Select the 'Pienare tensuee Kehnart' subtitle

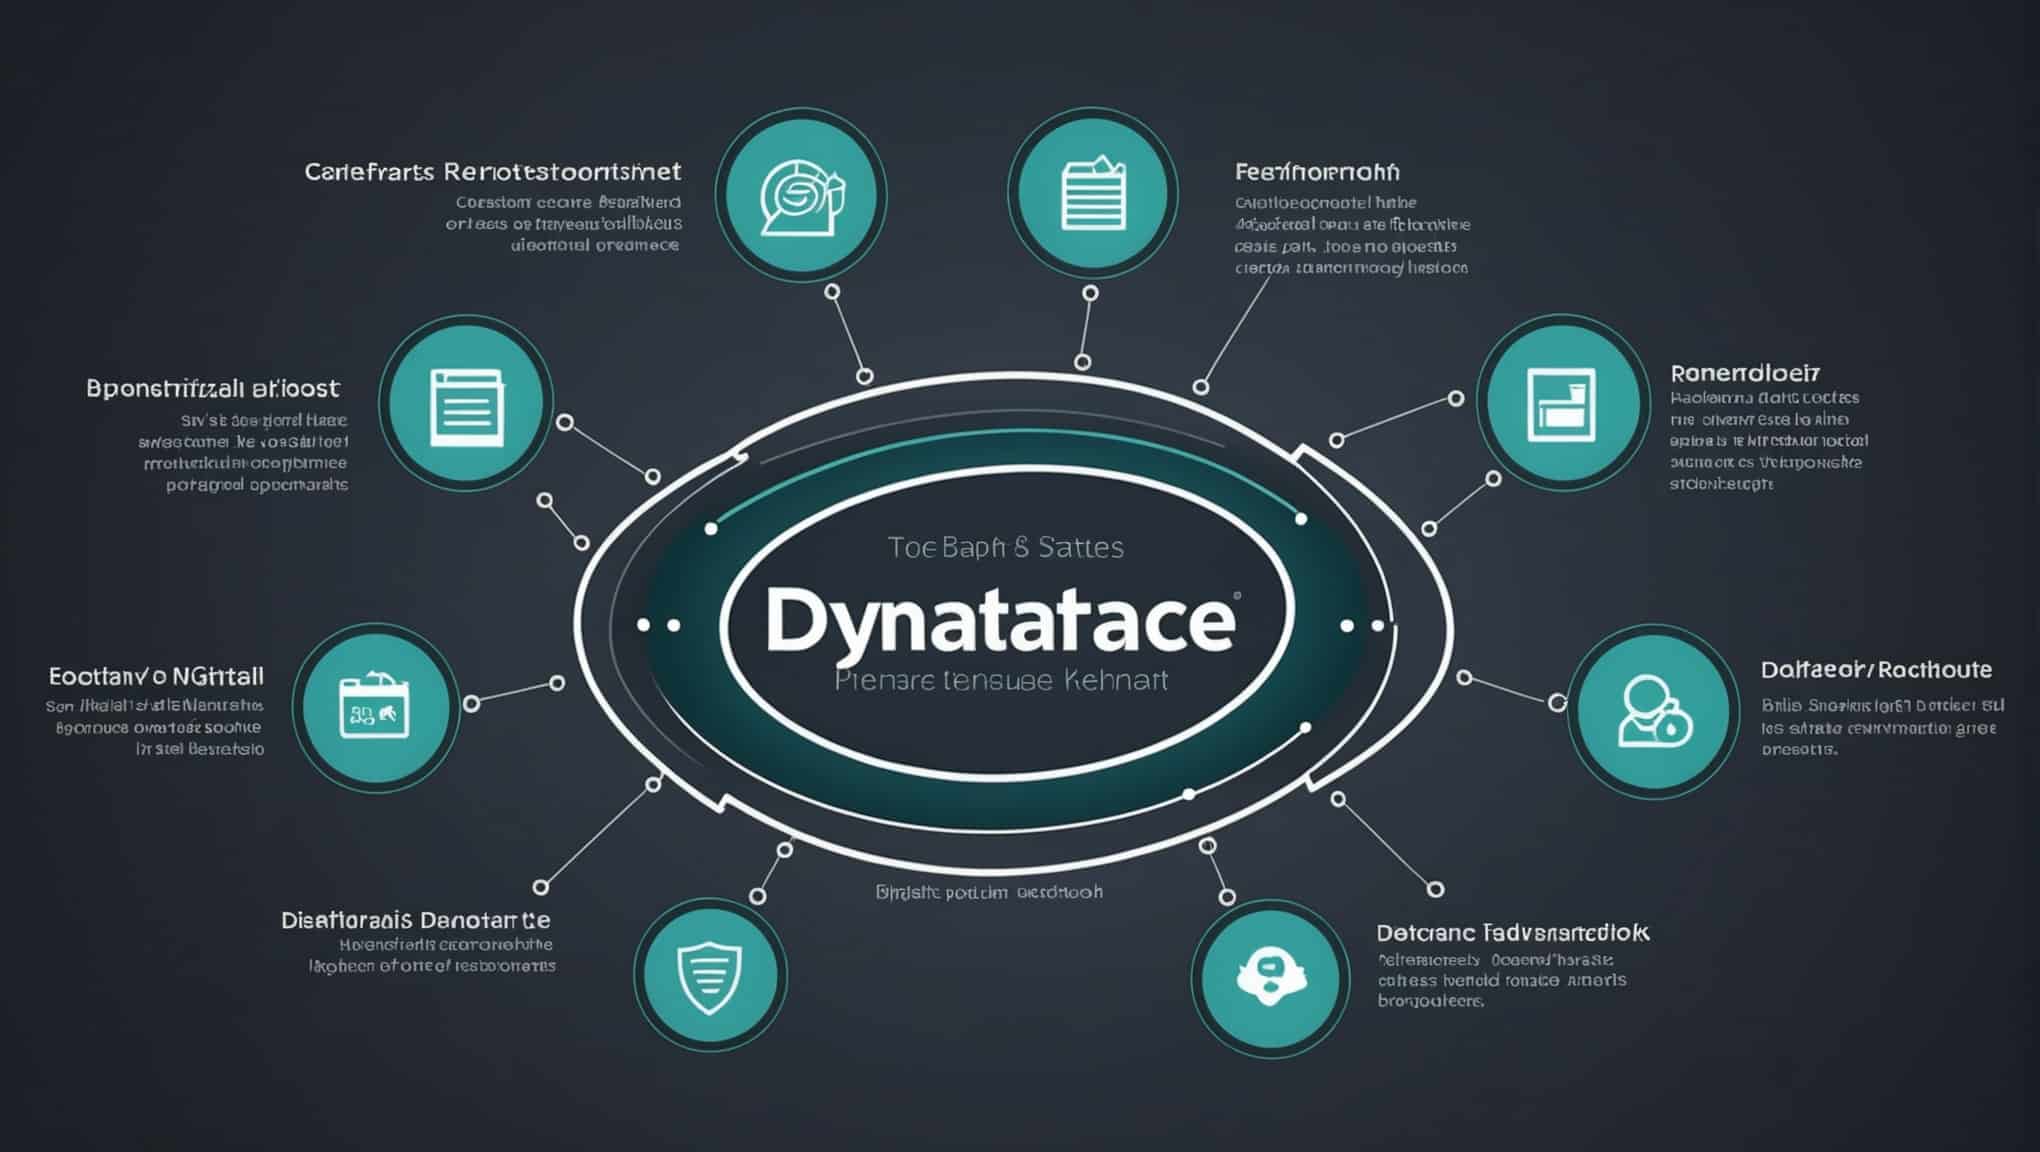(x=1000, y=681)
